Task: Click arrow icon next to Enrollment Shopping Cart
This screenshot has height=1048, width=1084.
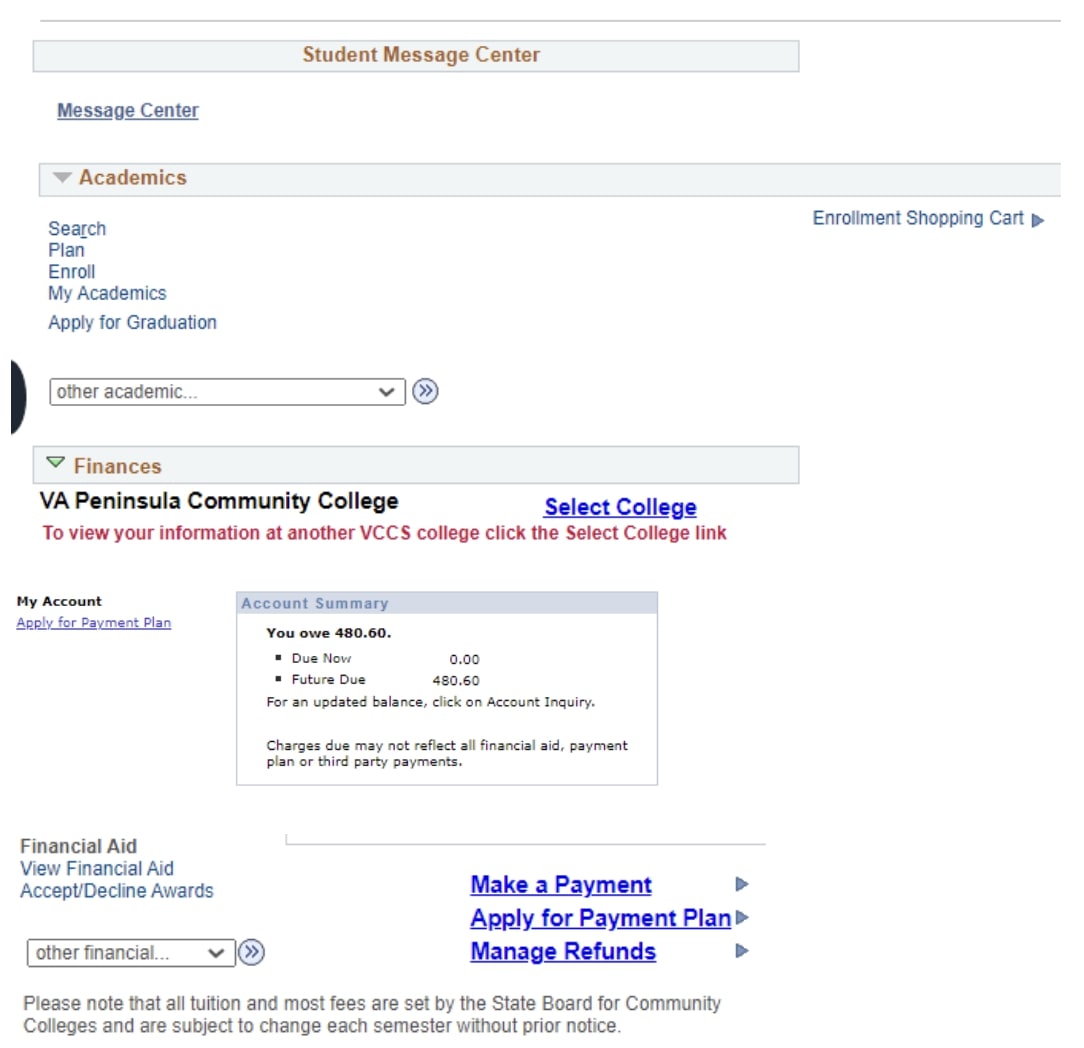Action: tap(1038, 220)
